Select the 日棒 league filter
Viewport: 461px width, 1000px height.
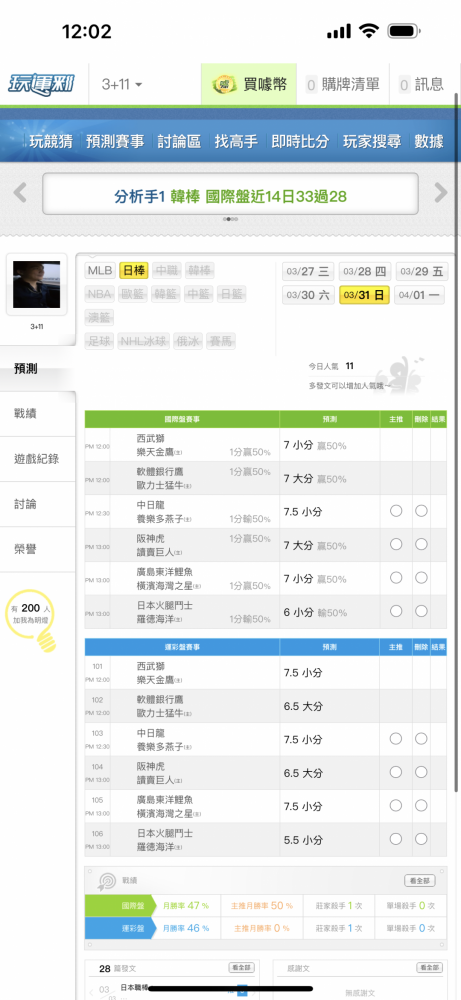[x=134, y=270]
